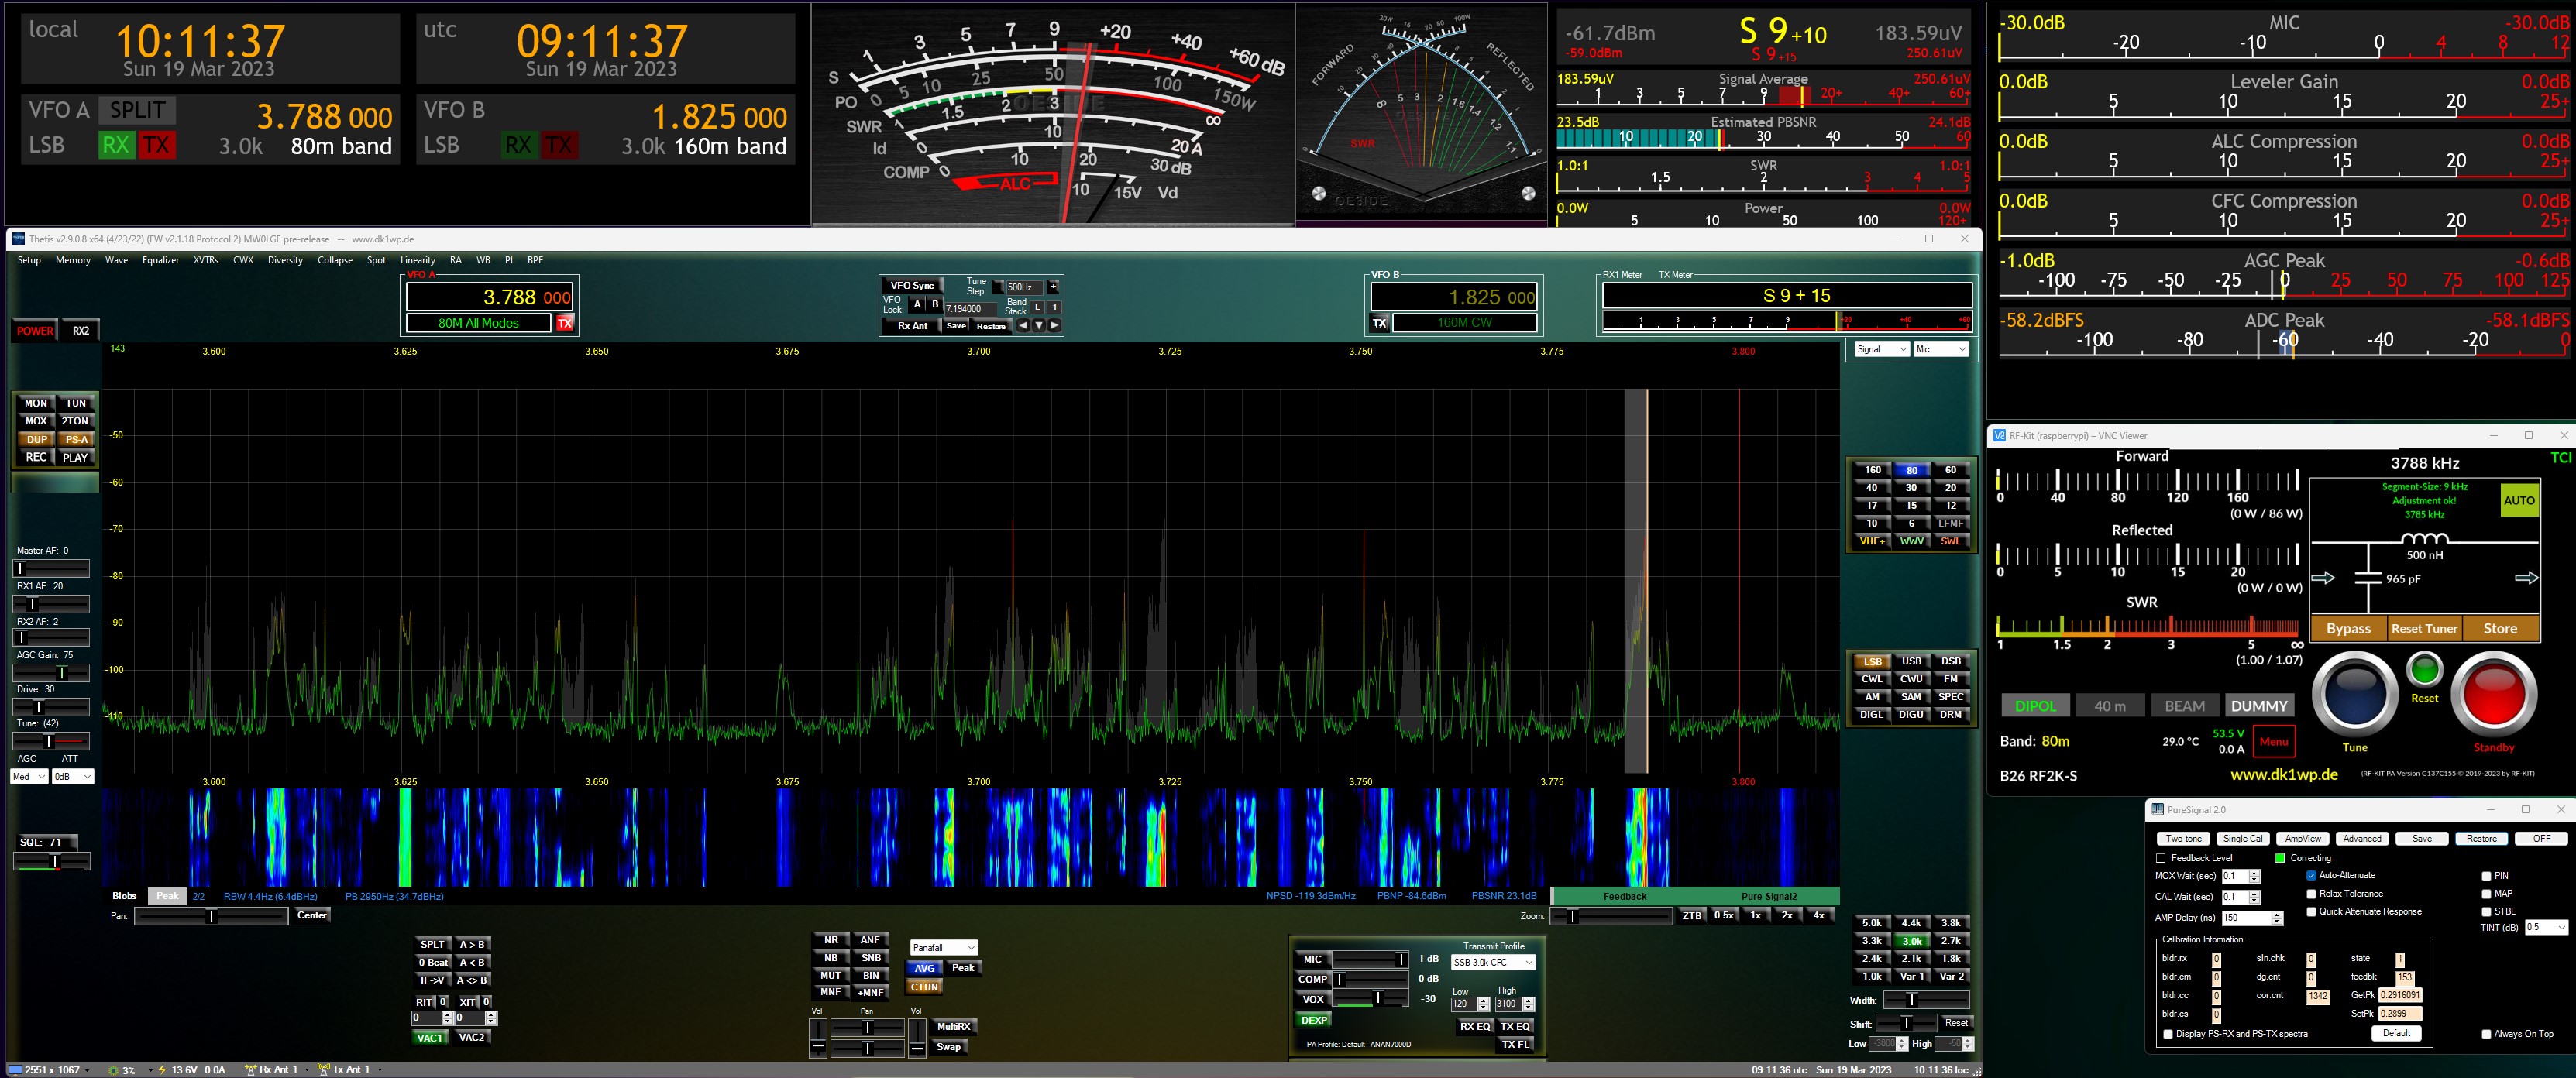
Task: Check Display PS-RX and PS-TX spectra
Action: 2168,1034
